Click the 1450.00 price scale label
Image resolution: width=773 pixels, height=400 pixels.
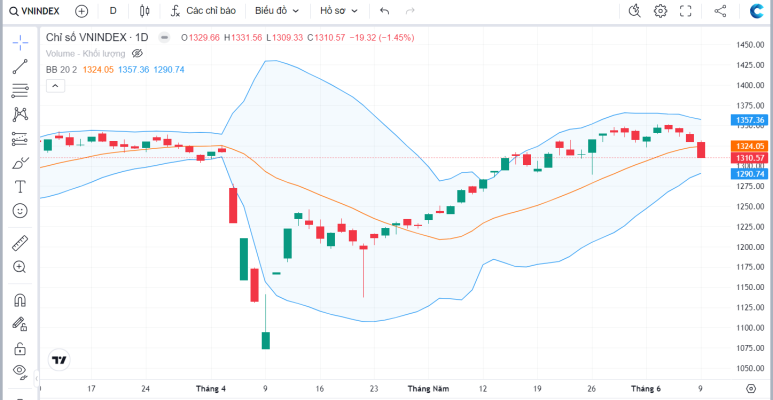tap(750, 45)
